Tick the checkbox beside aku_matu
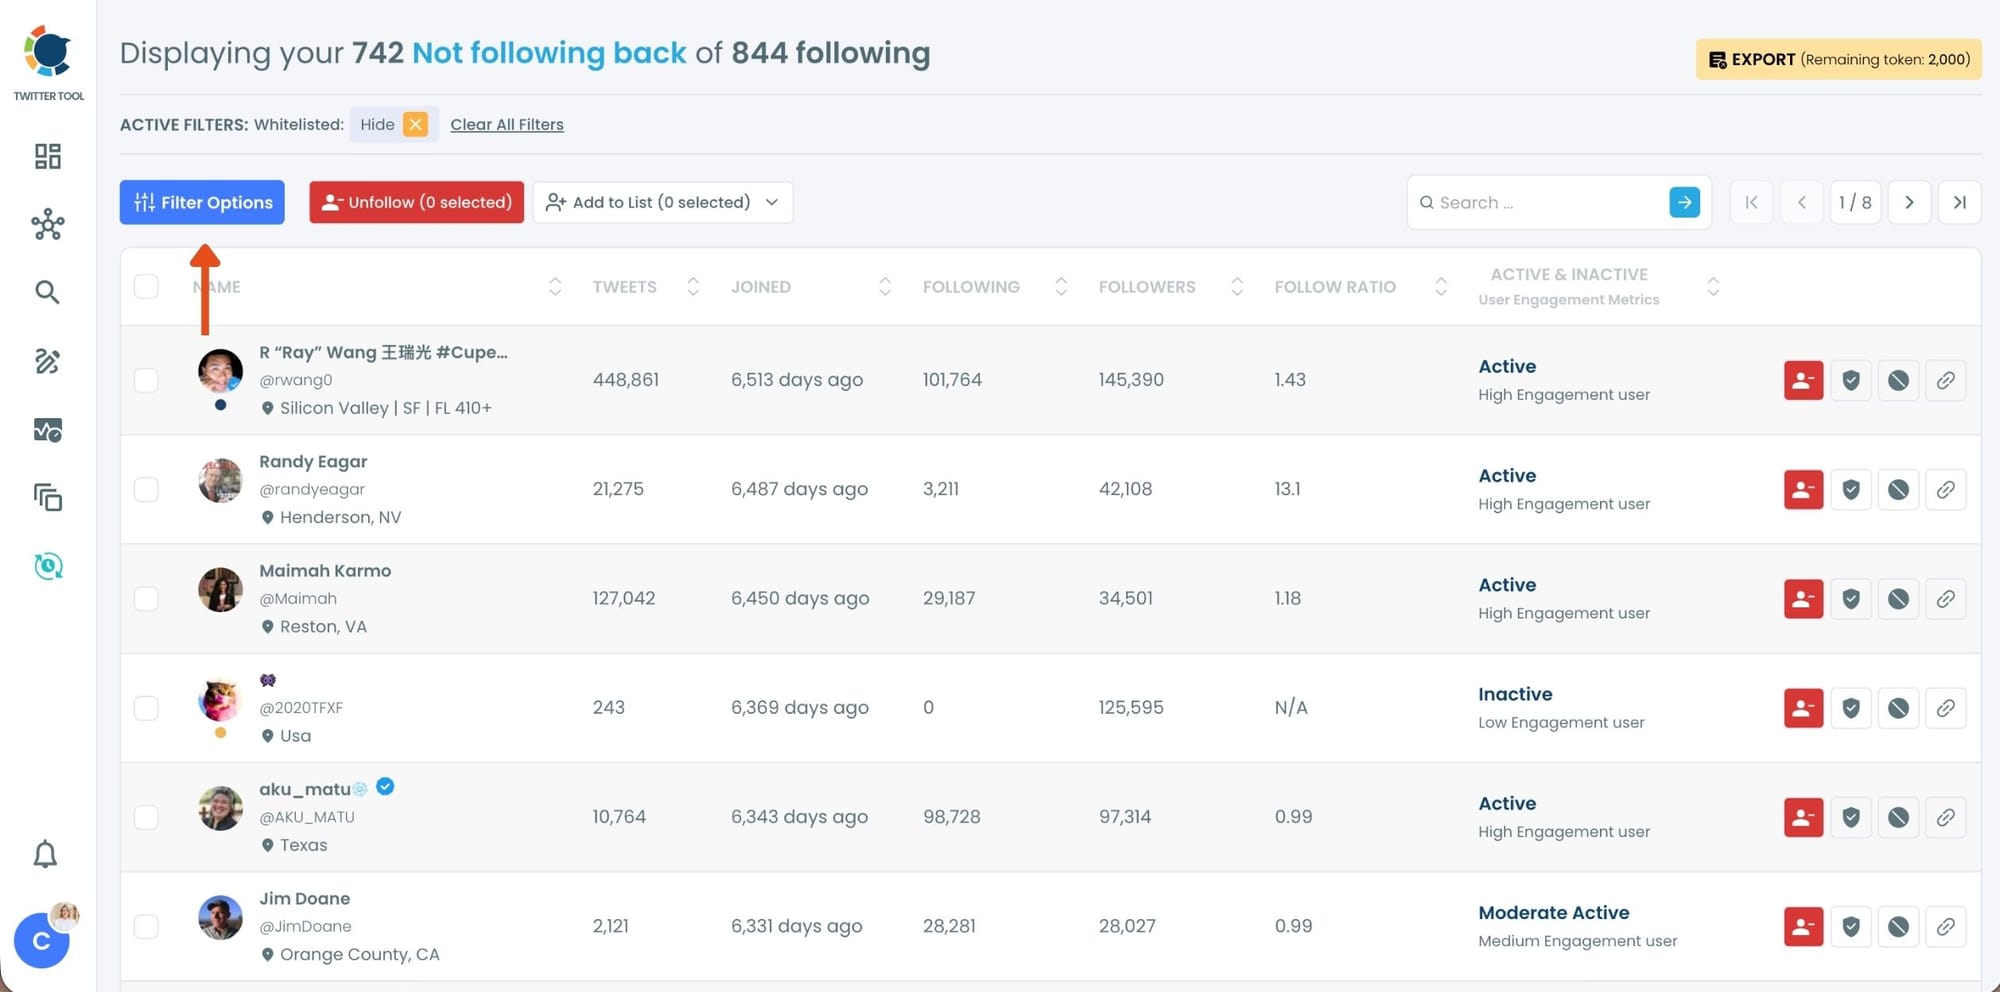 coord(146,817)
